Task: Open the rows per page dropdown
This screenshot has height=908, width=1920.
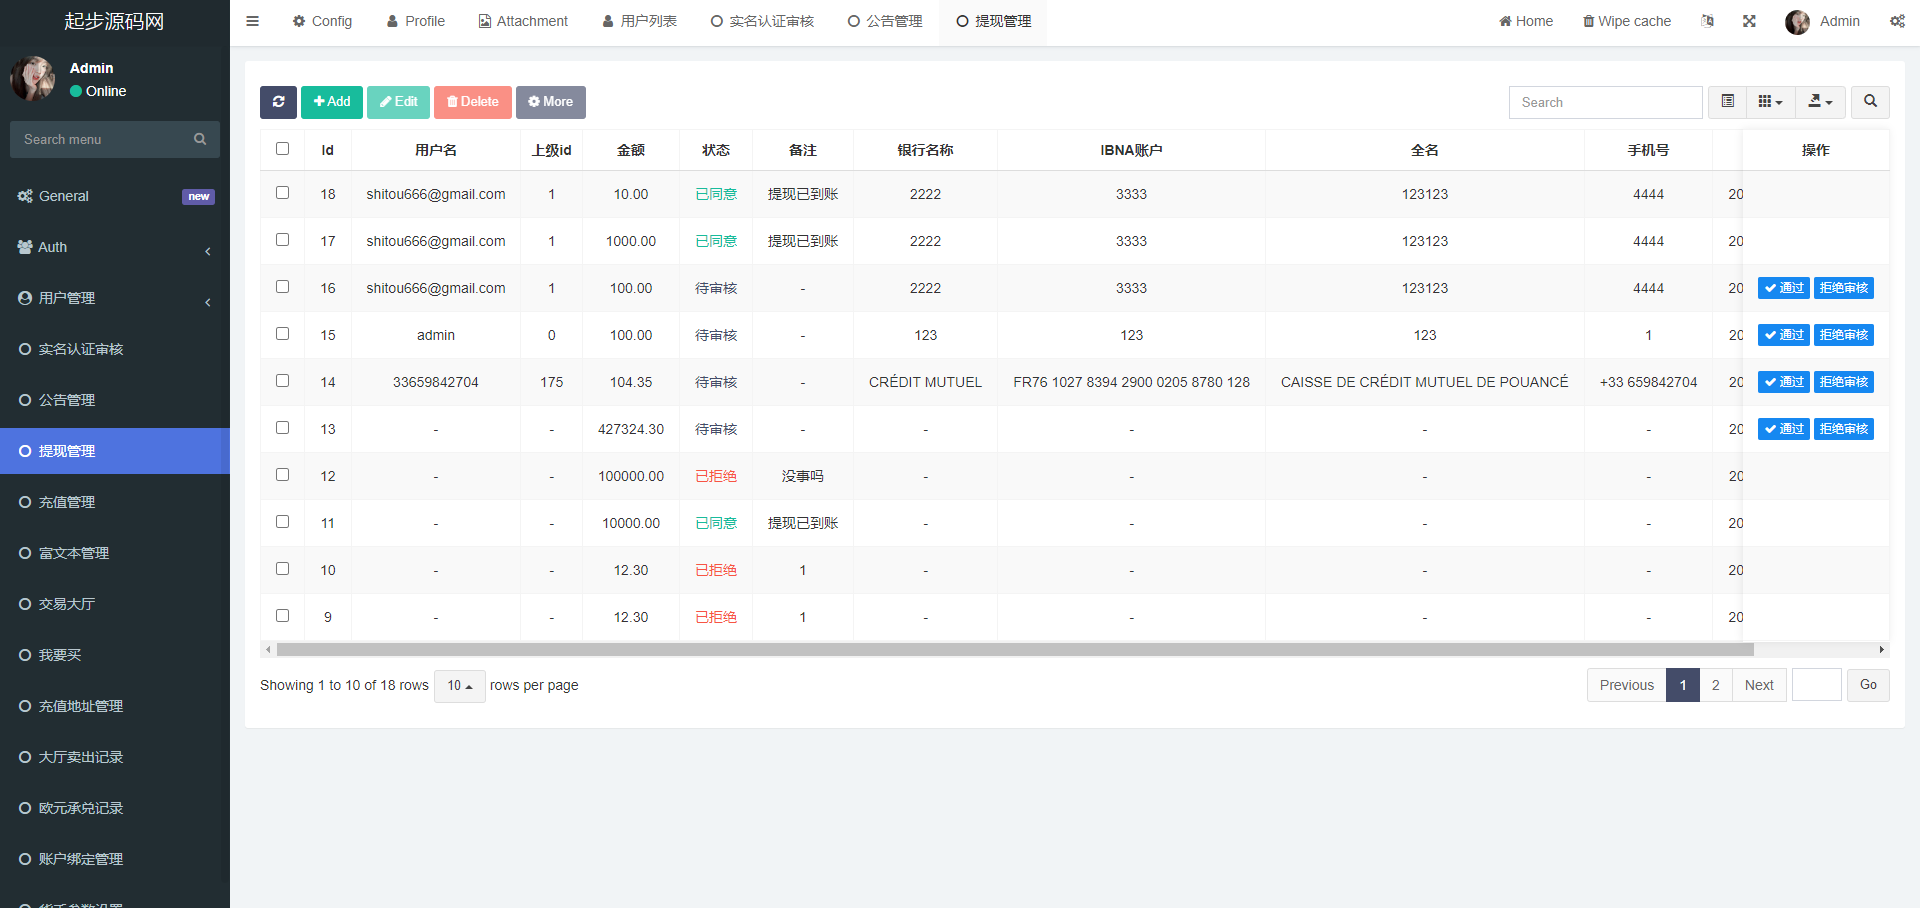Action: [459, 686]
